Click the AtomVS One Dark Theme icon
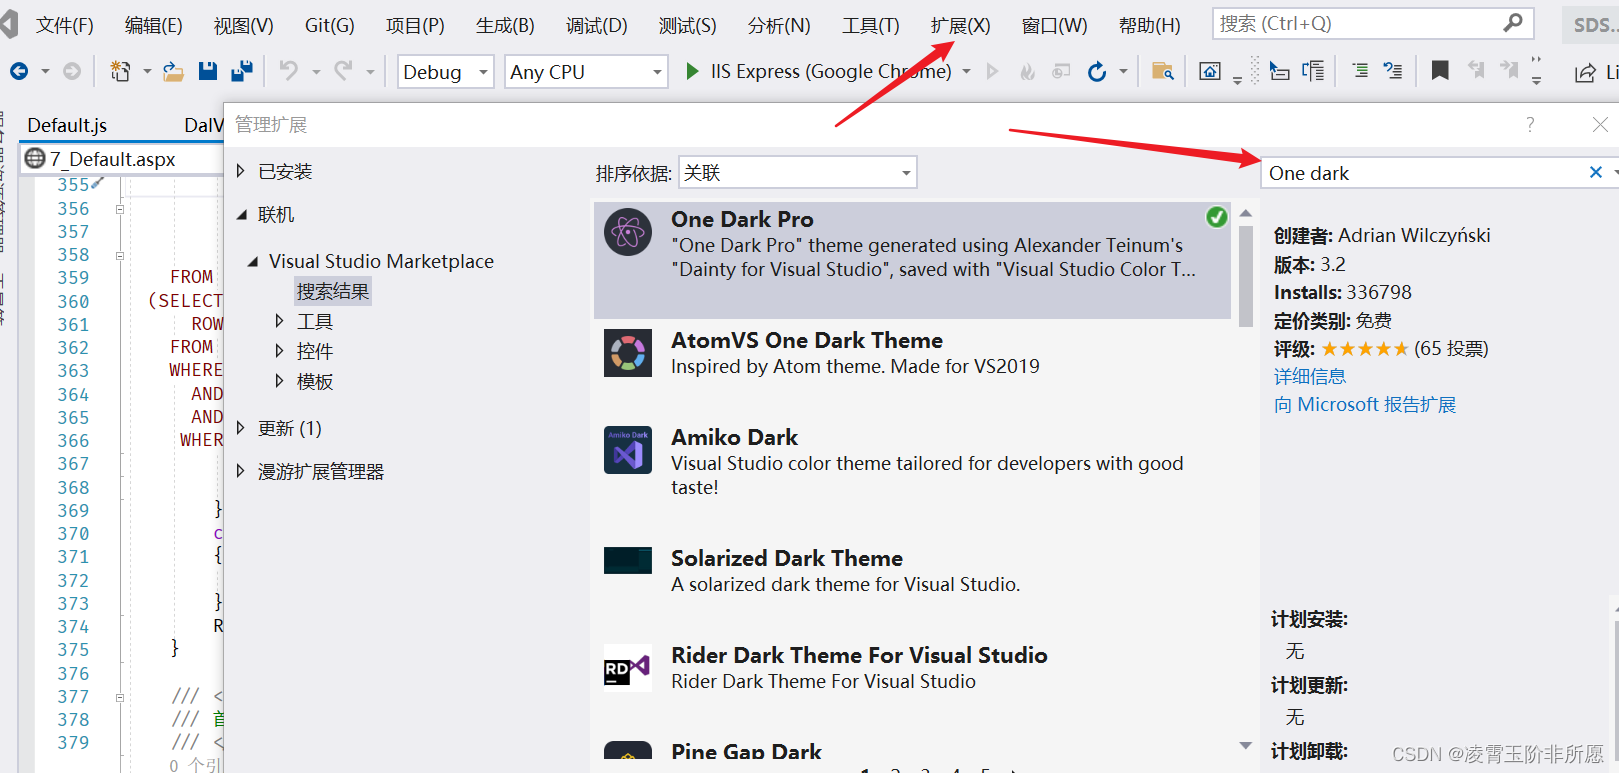 [628, 353]
